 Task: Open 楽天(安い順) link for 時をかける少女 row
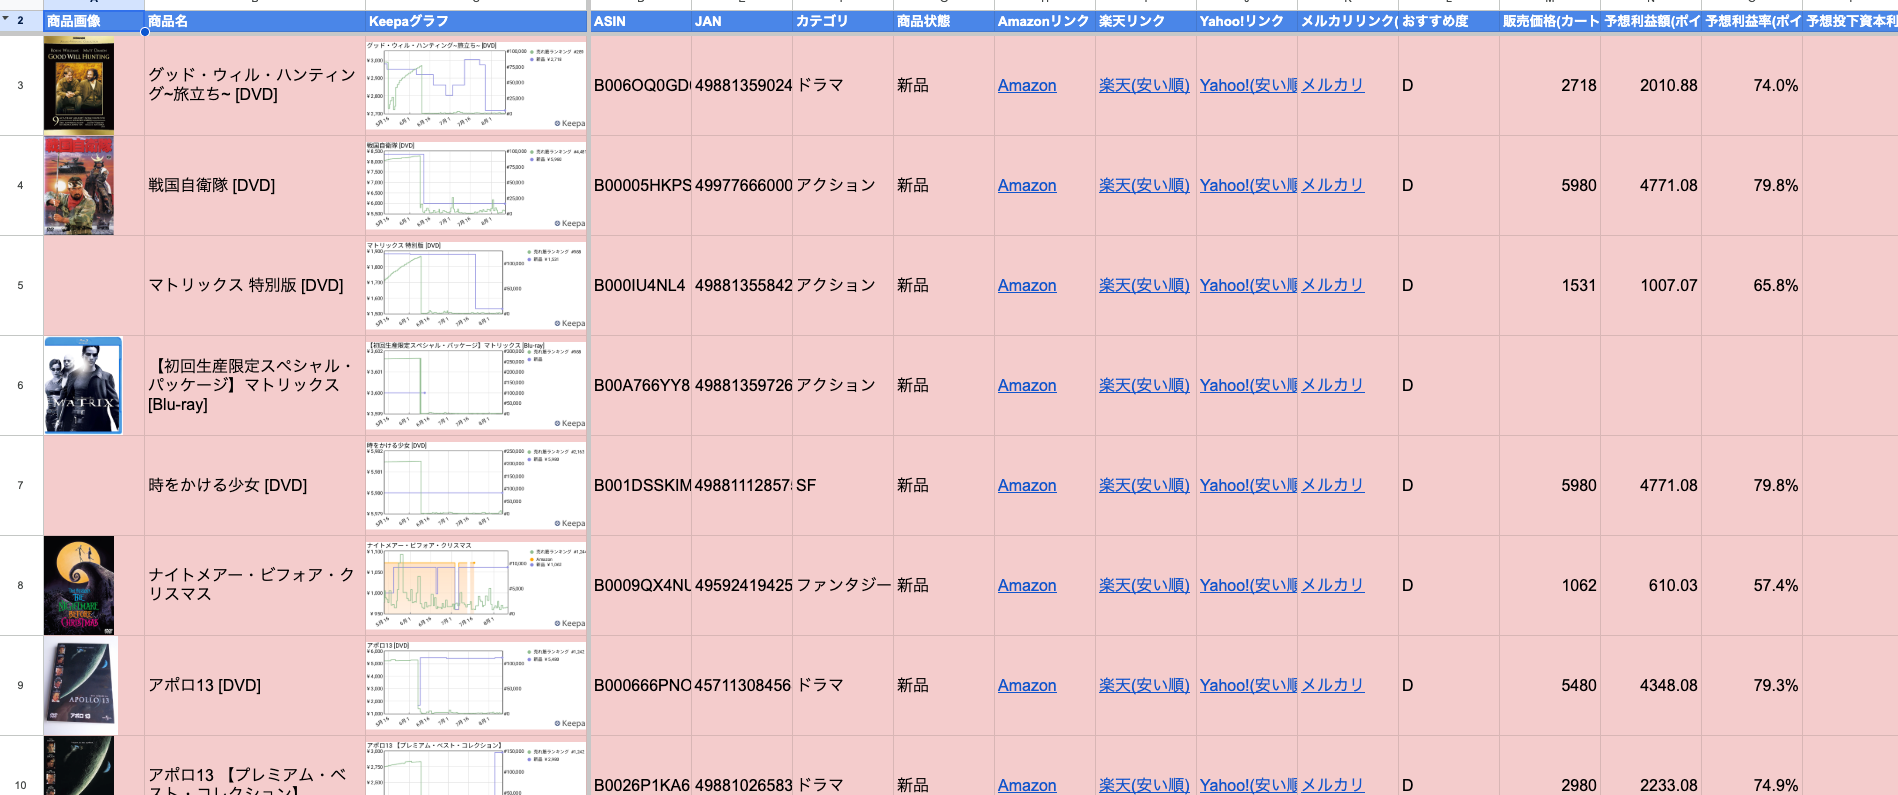pos(1144,486)
